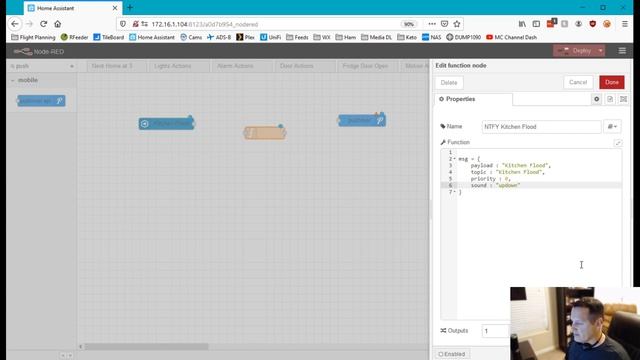Open the MC Channel Dash bookmark
The height and width of the screenshot is (360, 640).
(x=511, y=37)
